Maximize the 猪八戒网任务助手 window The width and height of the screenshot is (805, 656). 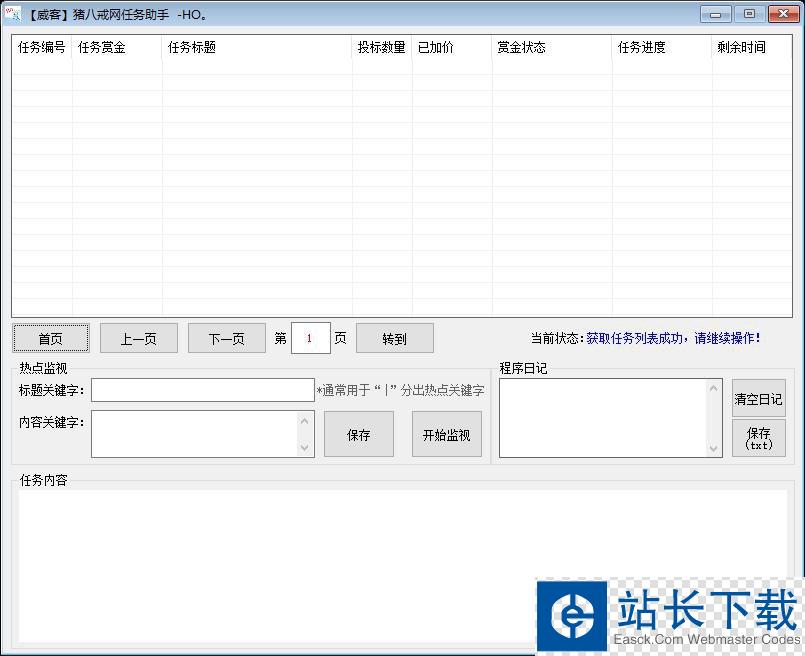tap(749, 14)
